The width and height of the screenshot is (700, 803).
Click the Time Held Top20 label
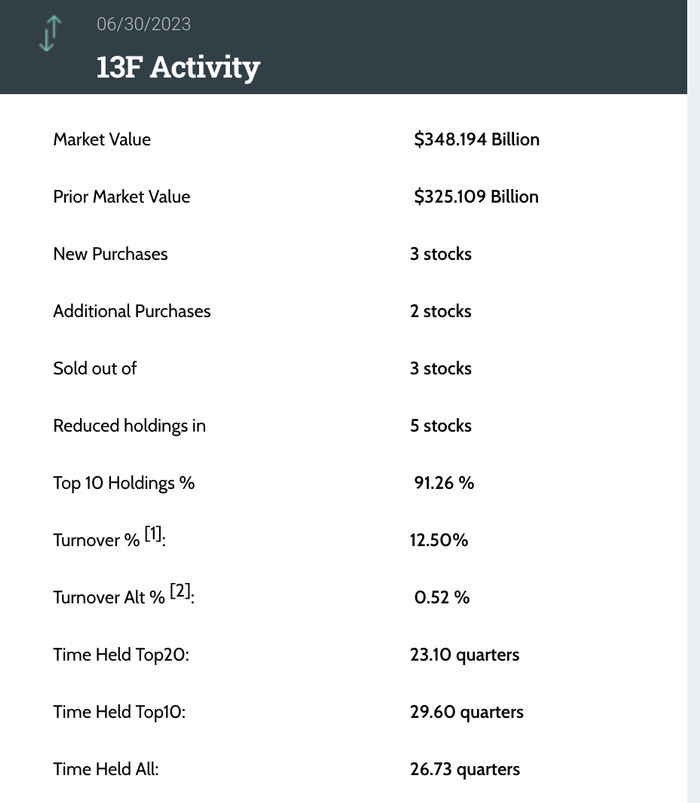tap(121, 655)
